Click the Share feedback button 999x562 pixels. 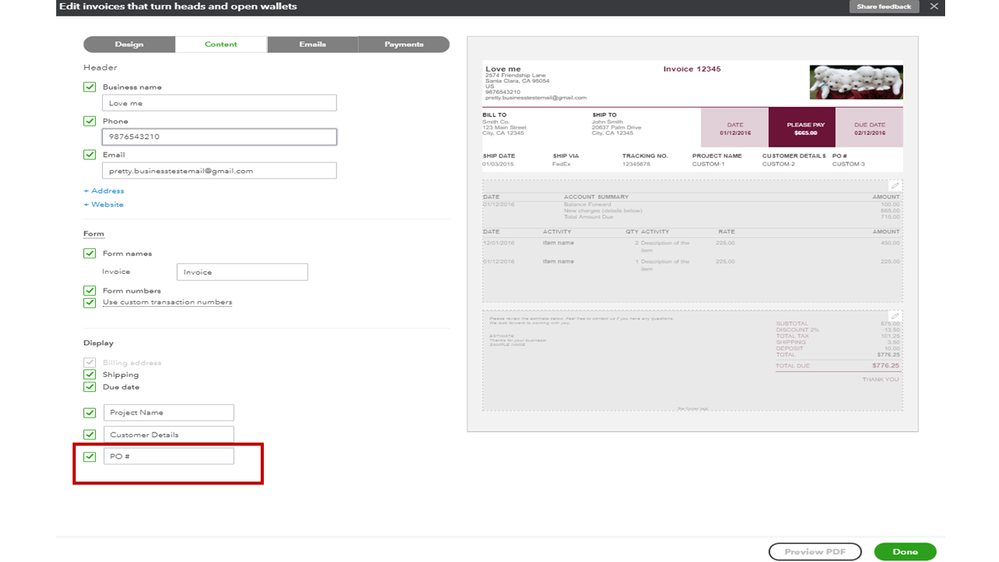884,6
